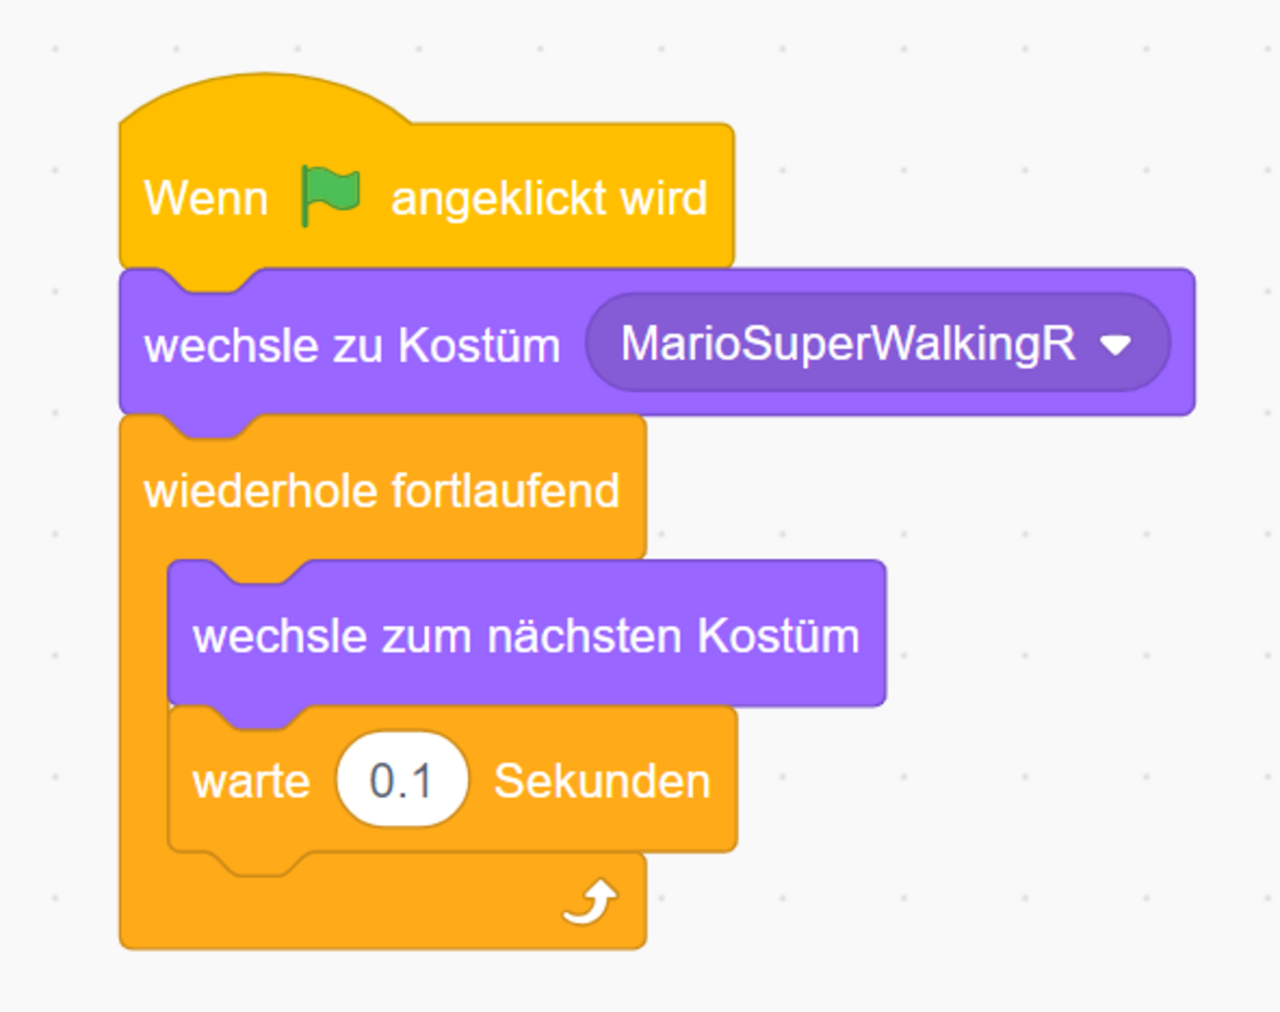The width and height of the screenshot is (1280, 1012).
Task: Click 'angeklickt wird' text on event block
Action: click(549, 198)
